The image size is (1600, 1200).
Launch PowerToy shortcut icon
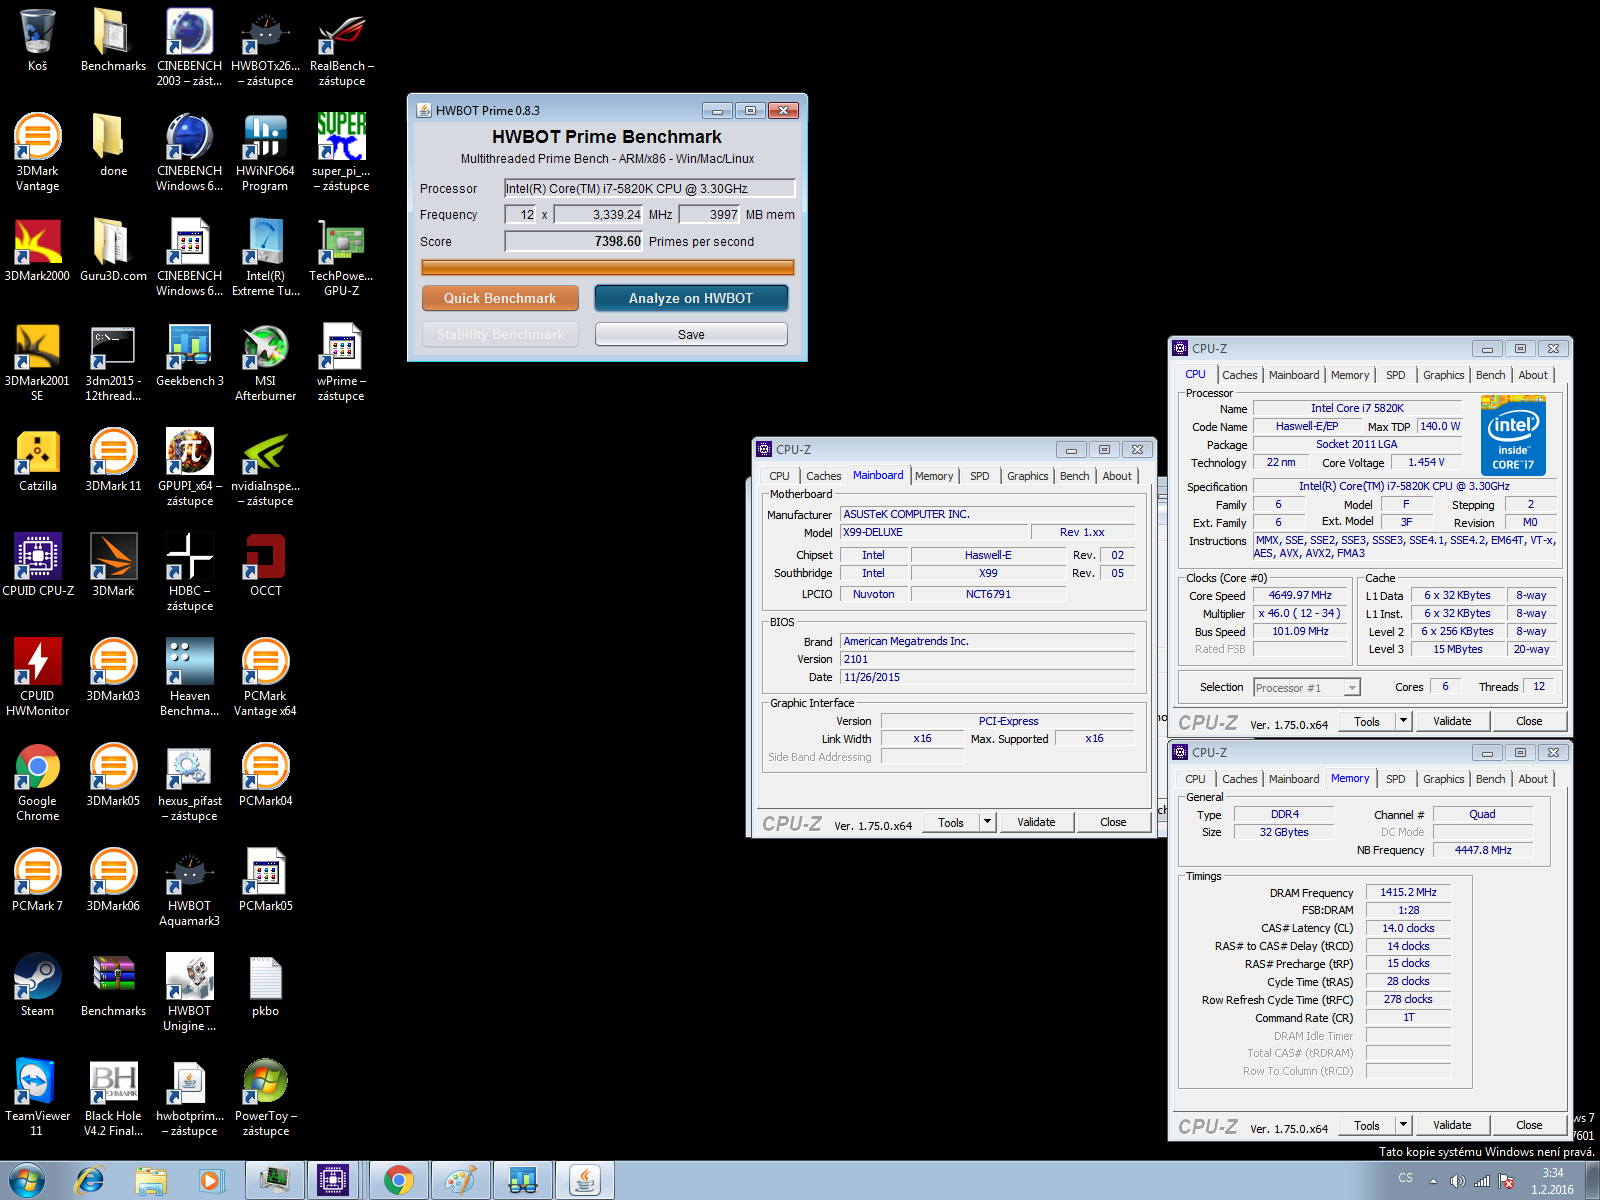click(265, 1097)
